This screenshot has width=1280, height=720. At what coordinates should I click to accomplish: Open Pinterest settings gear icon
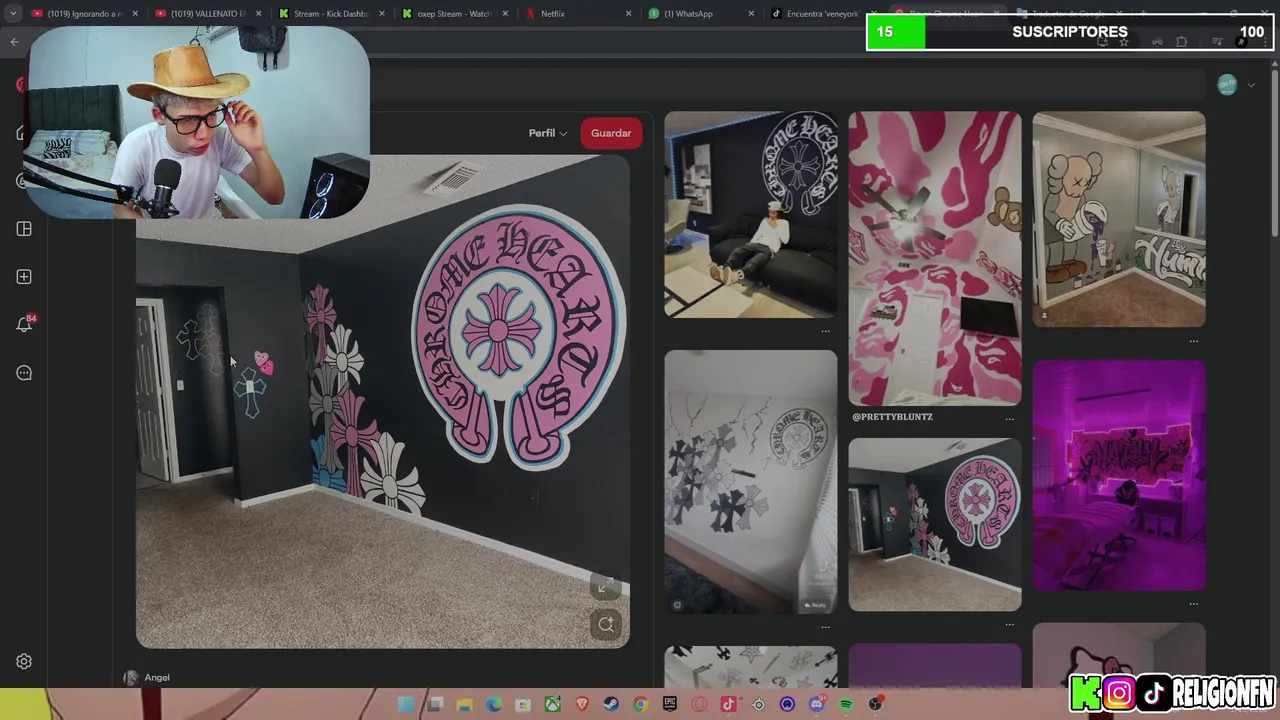[x=24, y=661]
